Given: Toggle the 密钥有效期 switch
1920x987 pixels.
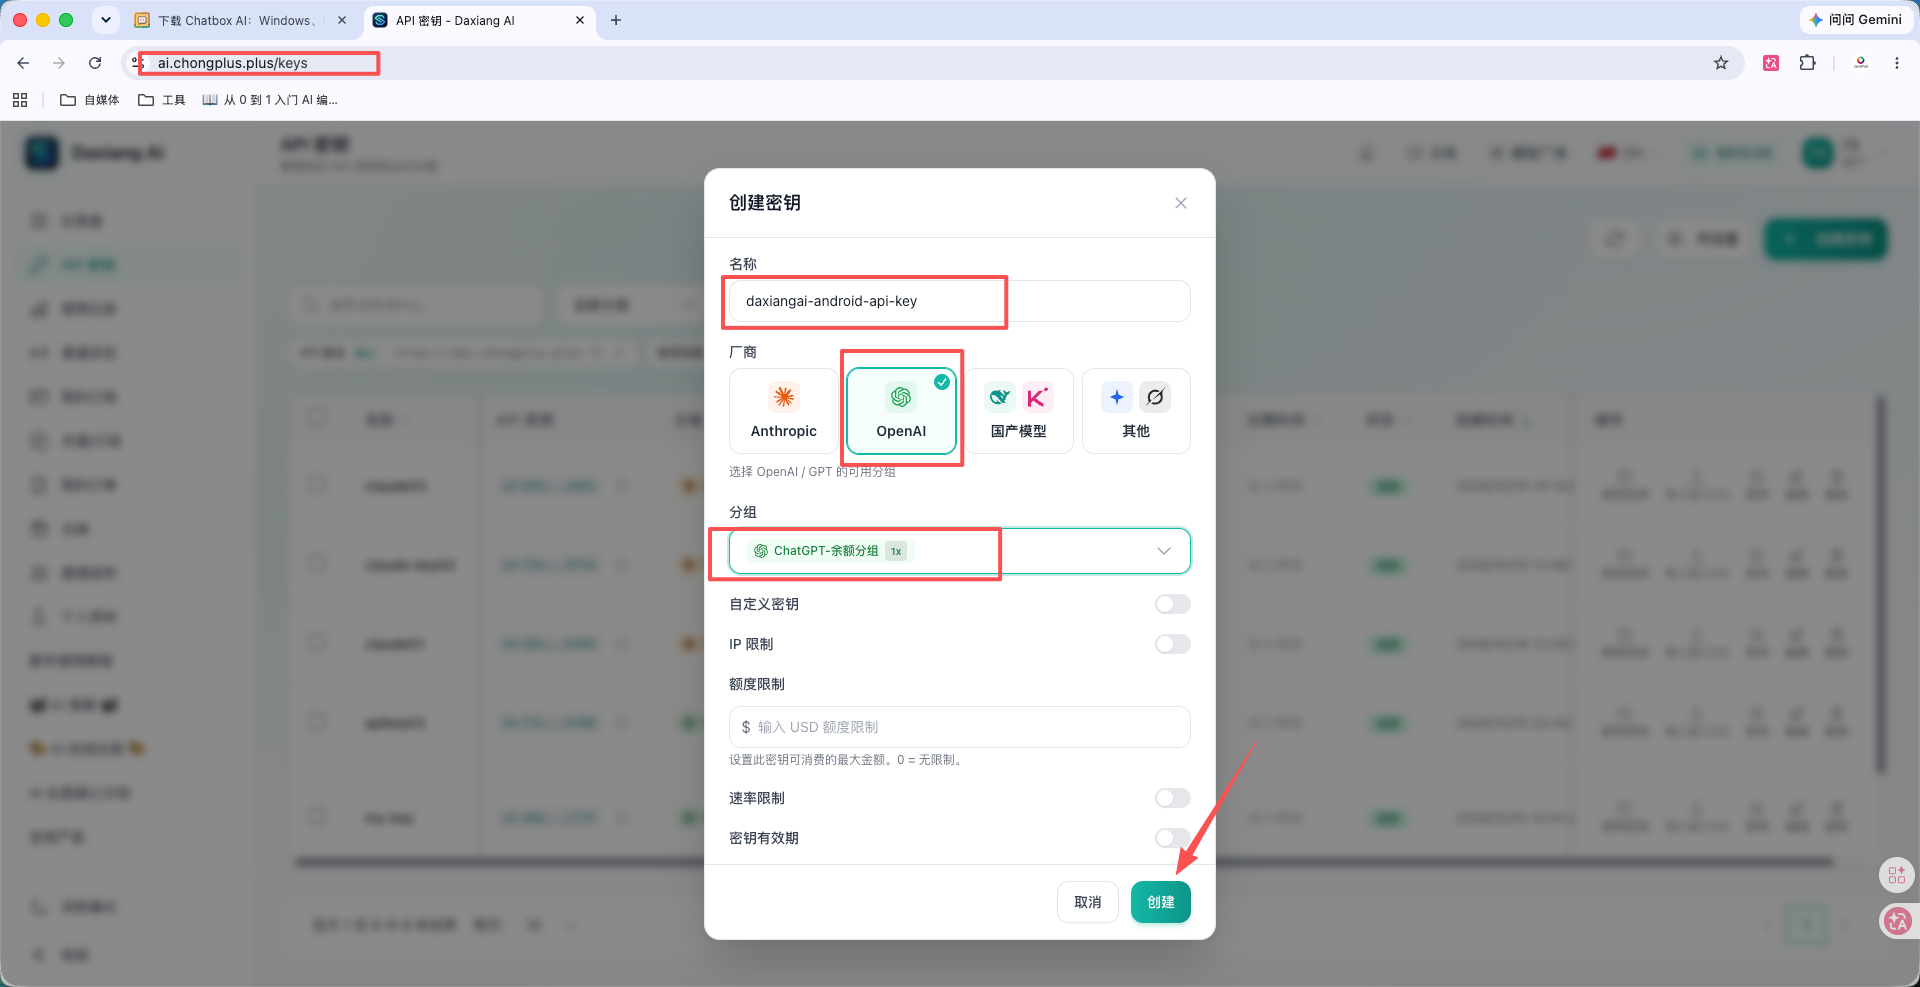Looking at the screenshot, I should (1172, 838).
